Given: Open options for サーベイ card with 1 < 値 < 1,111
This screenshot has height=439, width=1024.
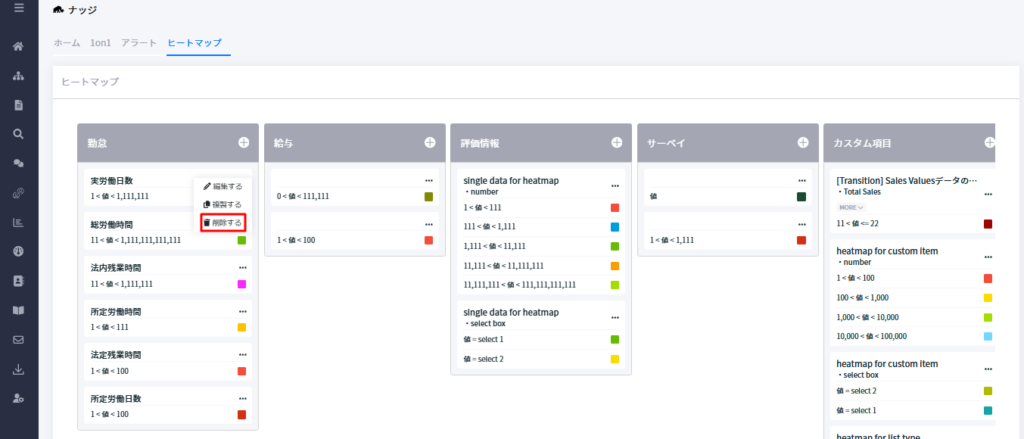Looking at the screenshot, I should pyautogui.click(x=802, y=224).
